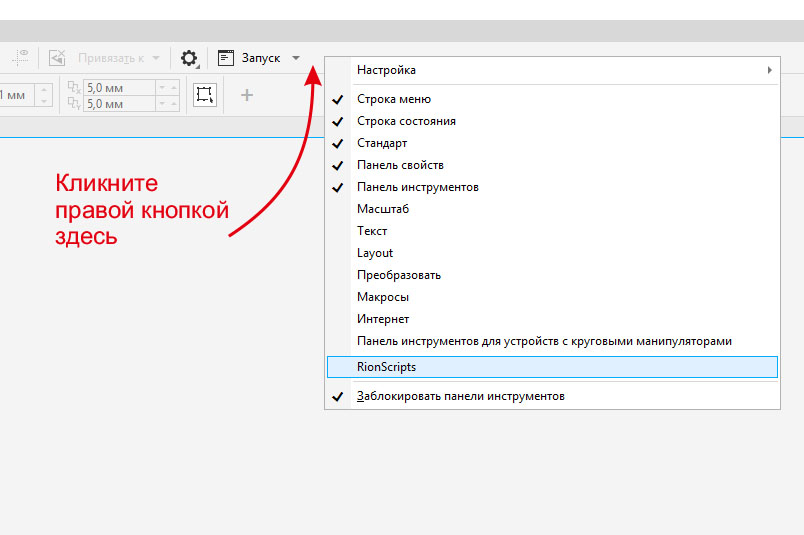804x535 pixels.
Task: Click the Treat as filled bounding box icon
Action: [x=205, y=95]
